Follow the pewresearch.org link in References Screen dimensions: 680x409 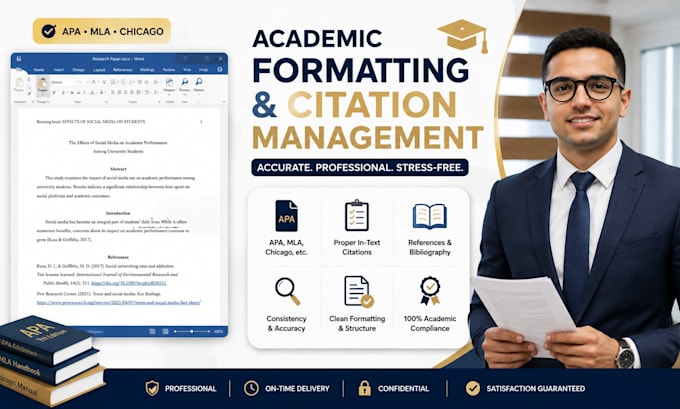[118, 303]
